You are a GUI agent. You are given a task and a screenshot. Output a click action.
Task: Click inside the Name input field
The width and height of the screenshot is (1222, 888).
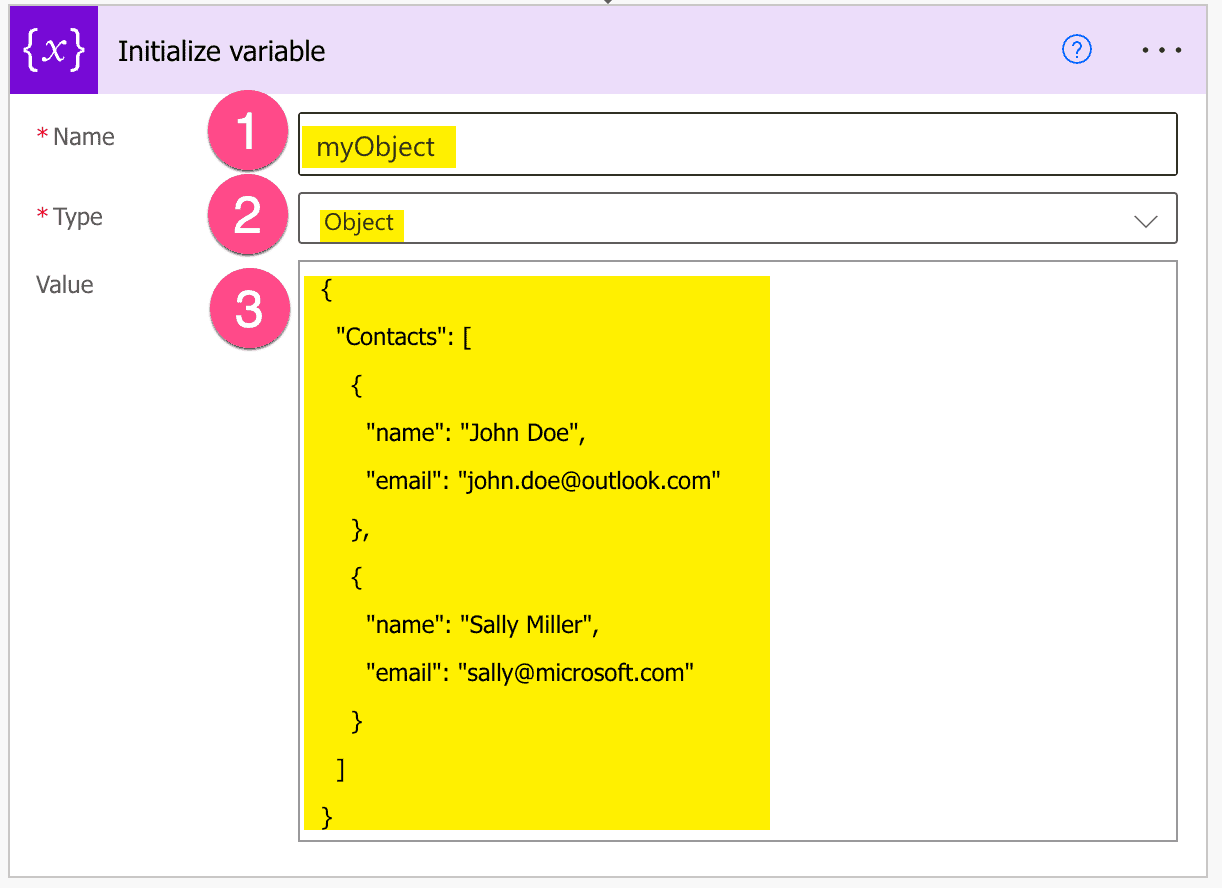click(x=737, y=144)
